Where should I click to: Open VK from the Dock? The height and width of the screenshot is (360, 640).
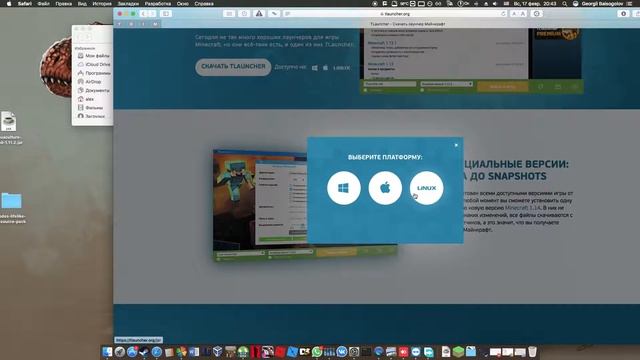tap(342, 352)
